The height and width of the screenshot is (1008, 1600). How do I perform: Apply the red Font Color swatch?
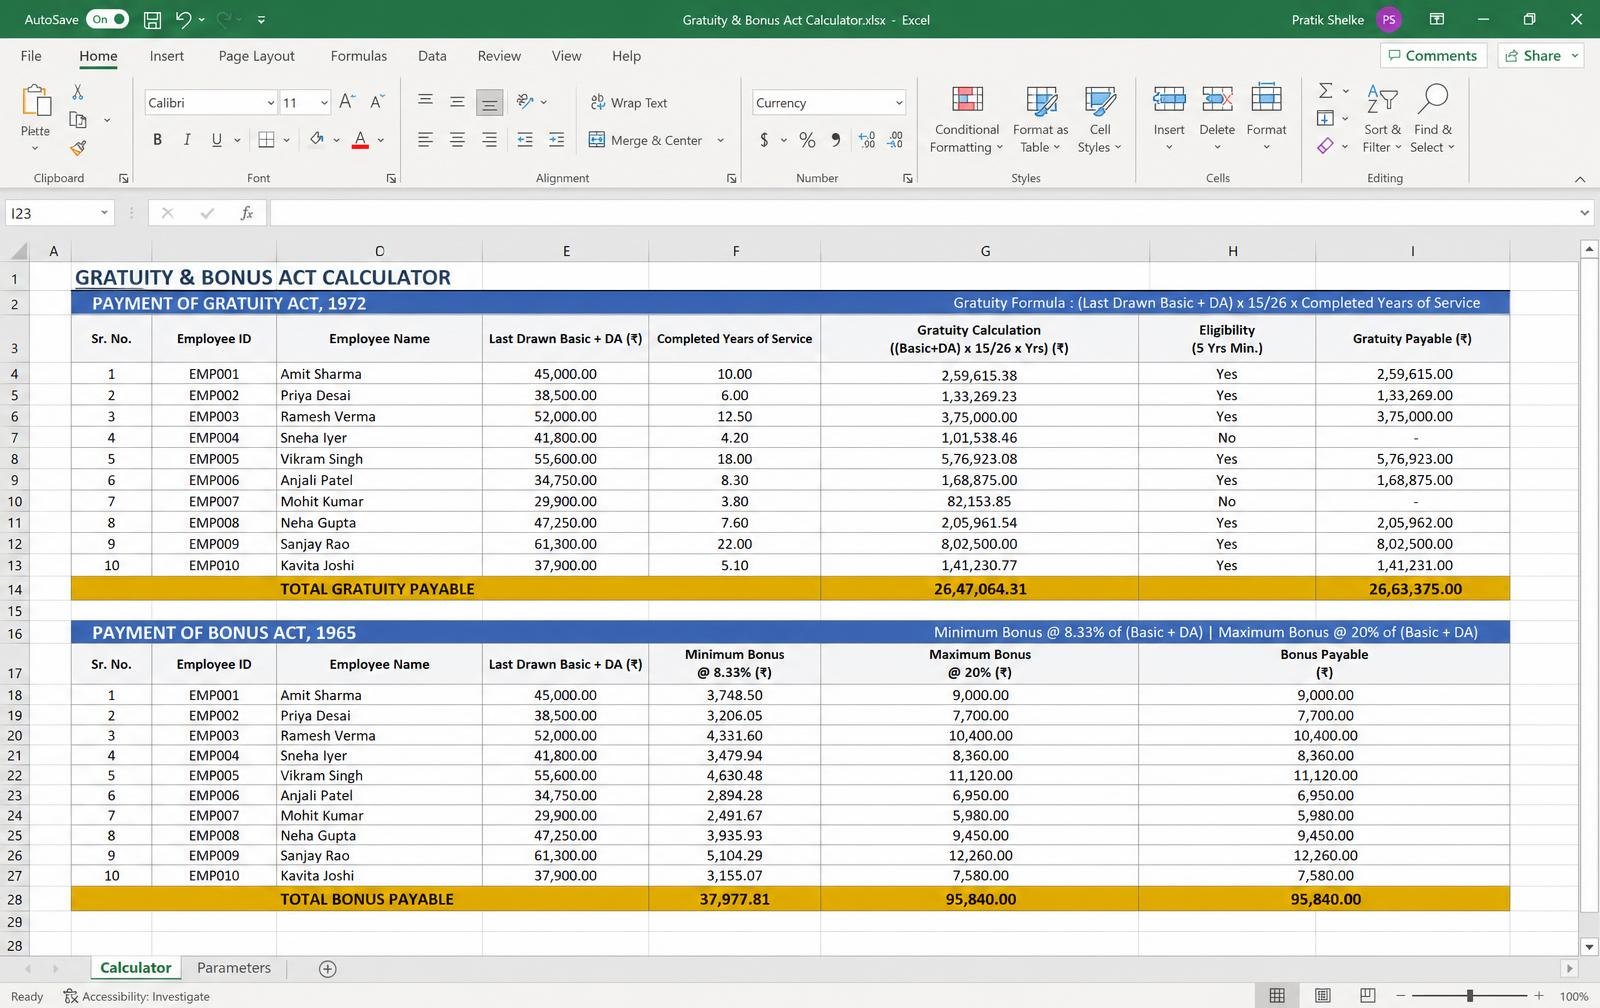(360, 140)
